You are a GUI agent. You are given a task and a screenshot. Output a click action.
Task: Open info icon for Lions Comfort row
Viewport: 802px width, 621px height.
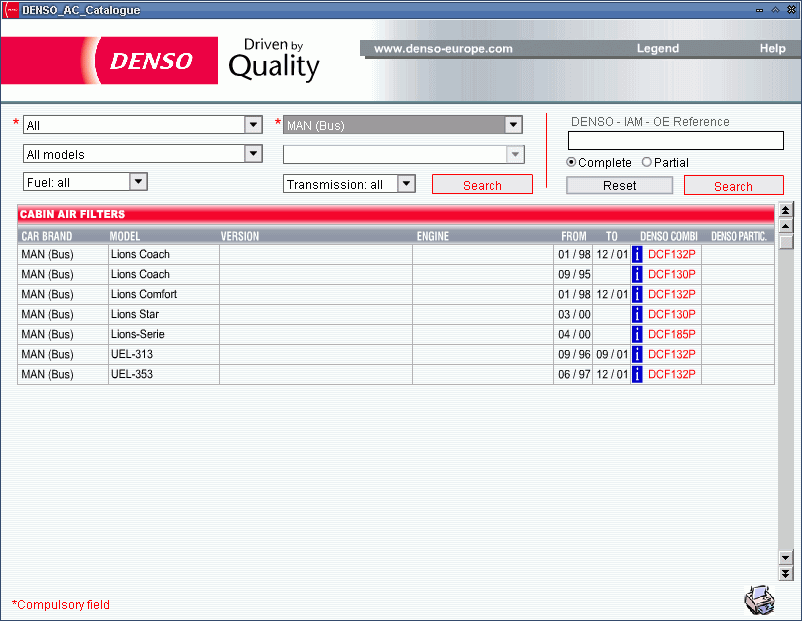(637, 295)
